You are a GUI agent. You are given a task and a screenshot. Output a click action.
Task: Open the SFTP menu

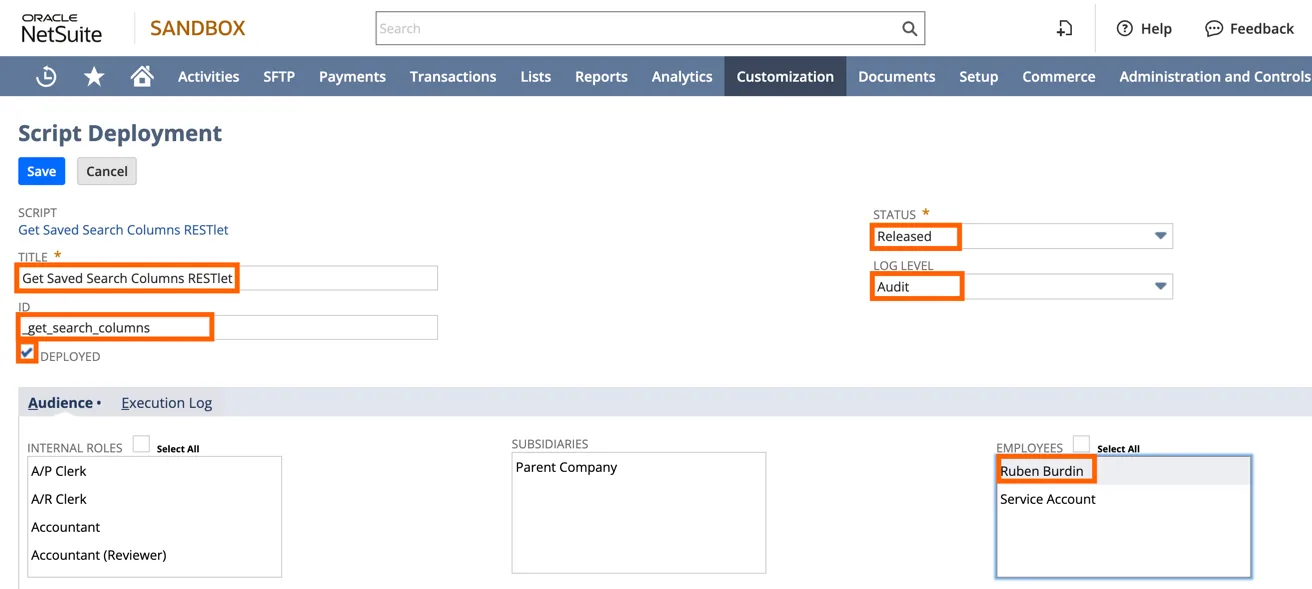click(x=279, y=76)
